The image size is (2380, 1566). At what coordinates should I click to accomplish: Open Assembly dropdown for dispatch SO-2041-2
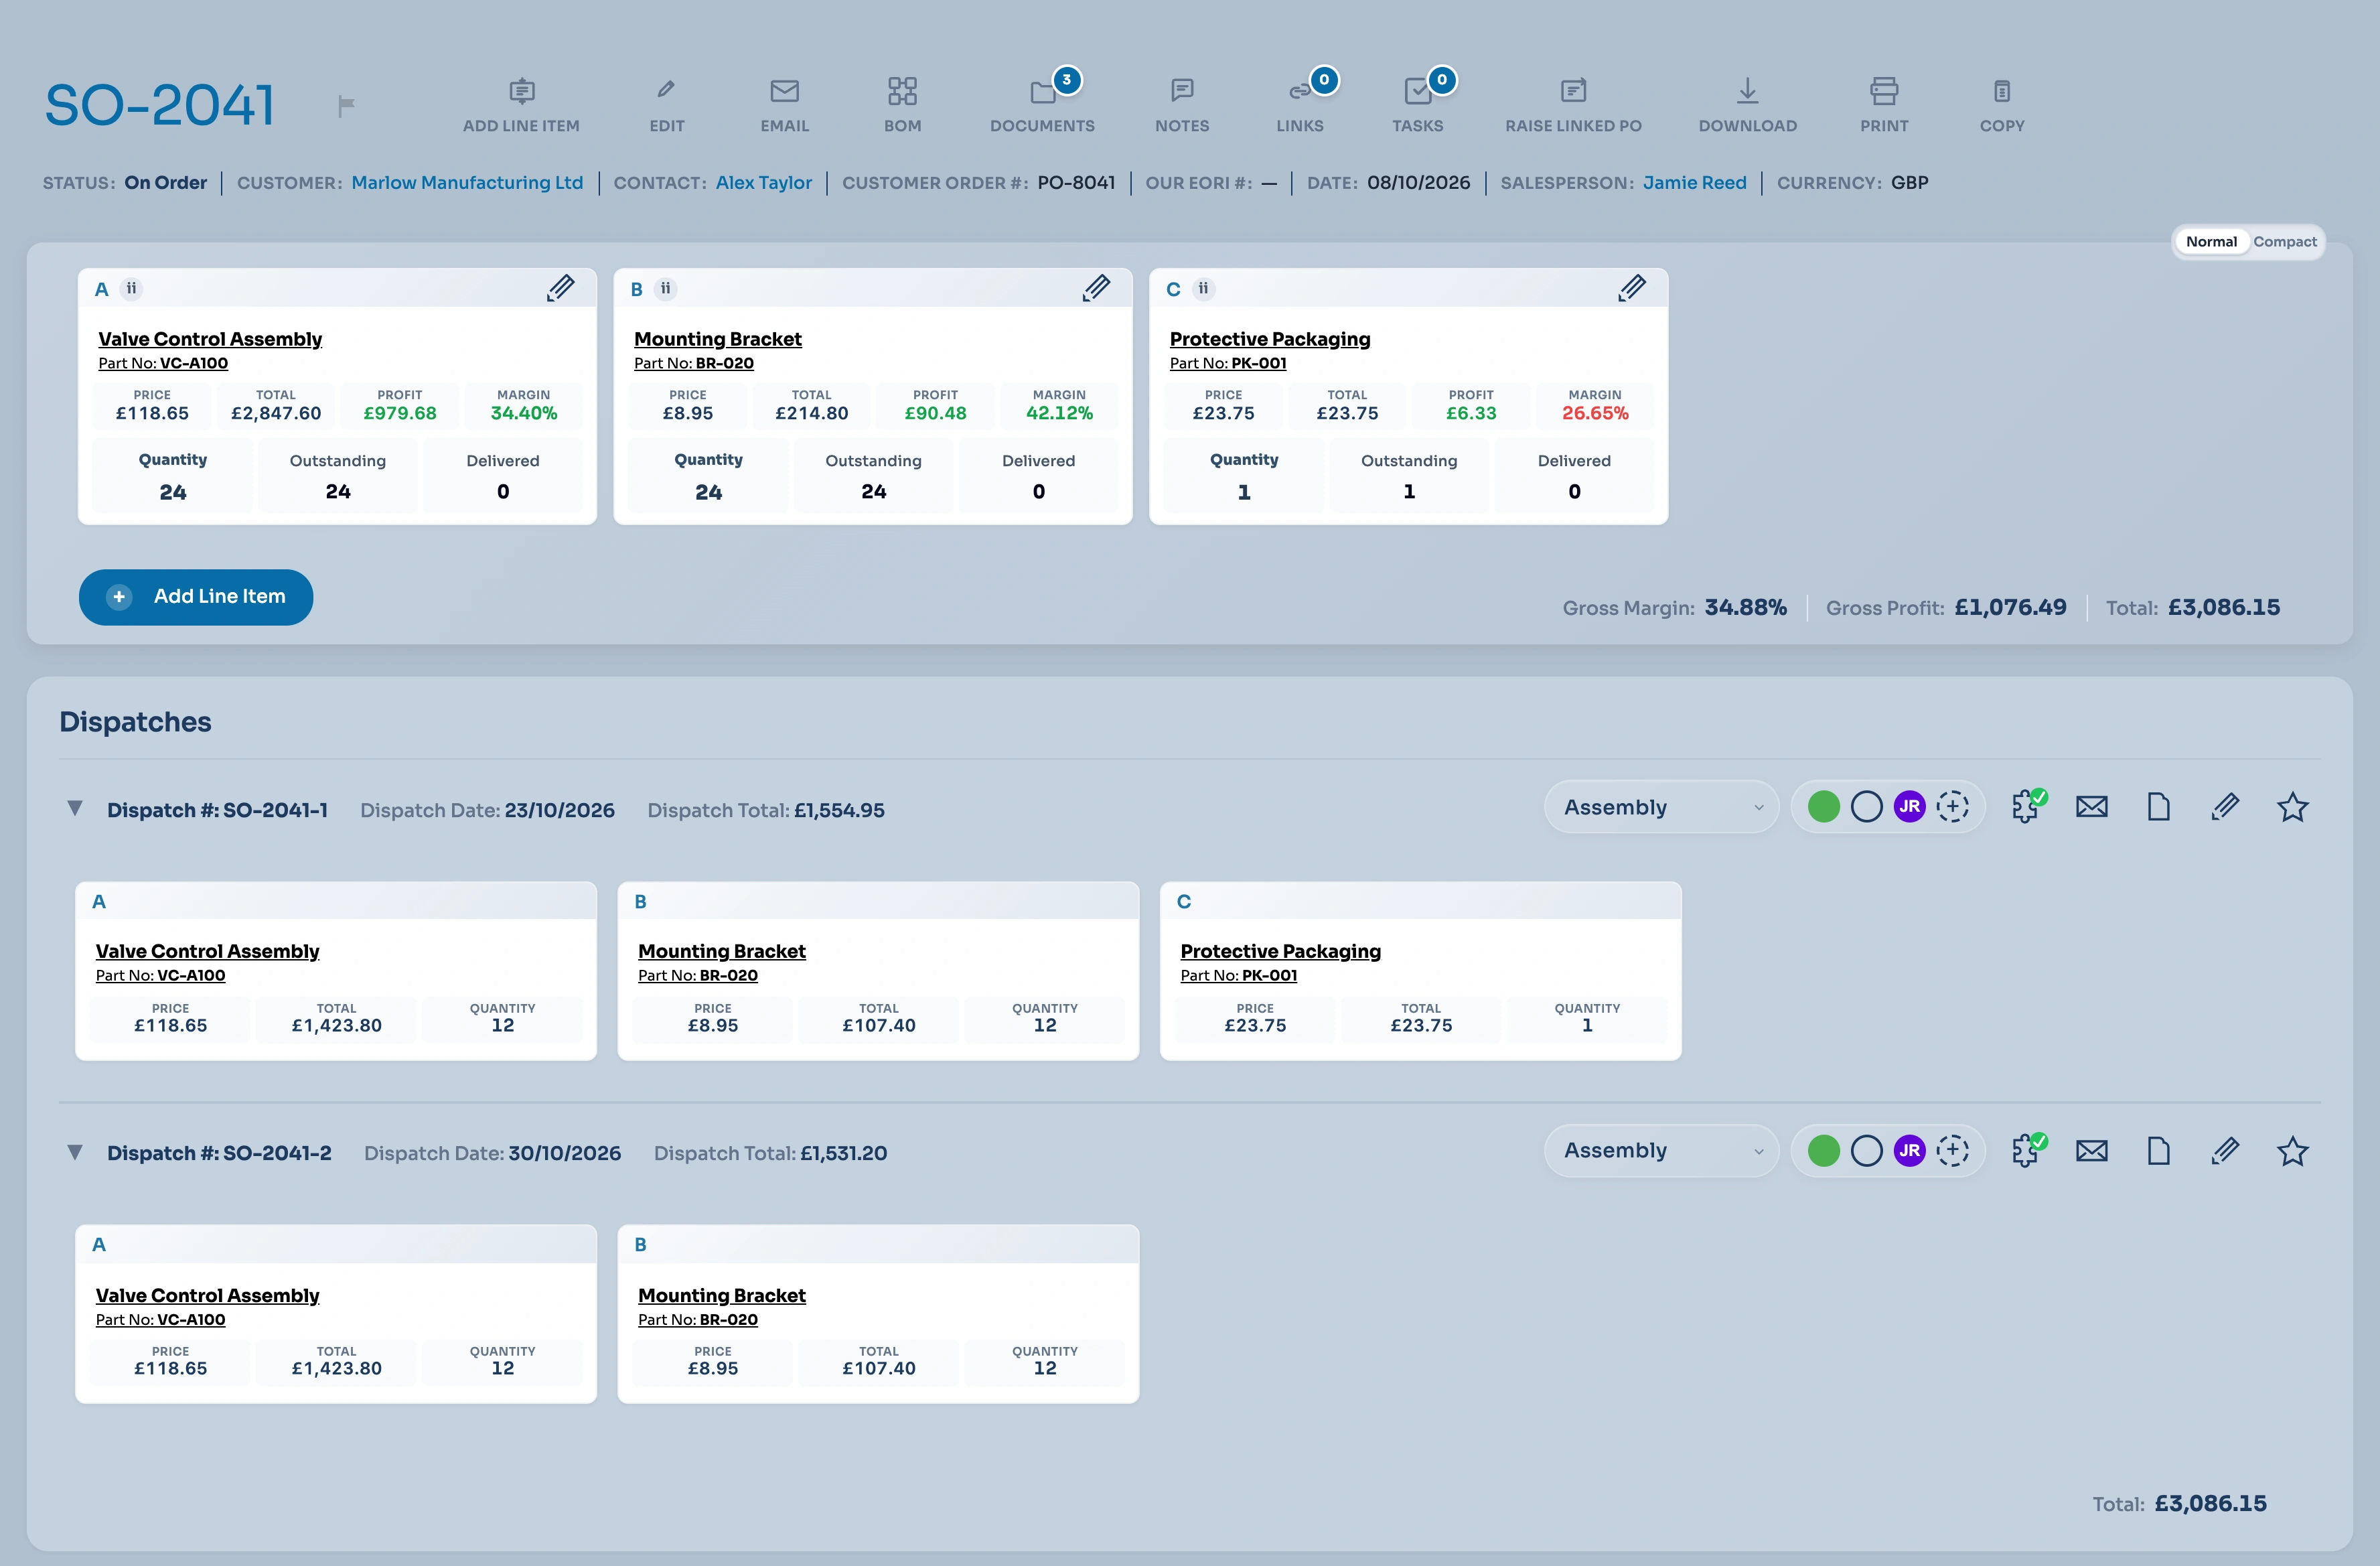click(x=1661, y=1150)
